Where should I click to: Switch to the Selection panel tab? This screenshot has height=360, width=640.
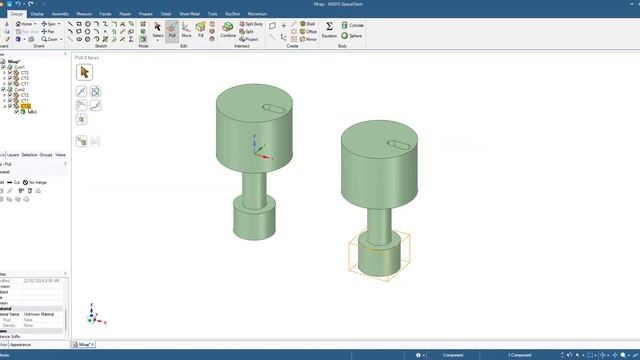tap(29, 155)
